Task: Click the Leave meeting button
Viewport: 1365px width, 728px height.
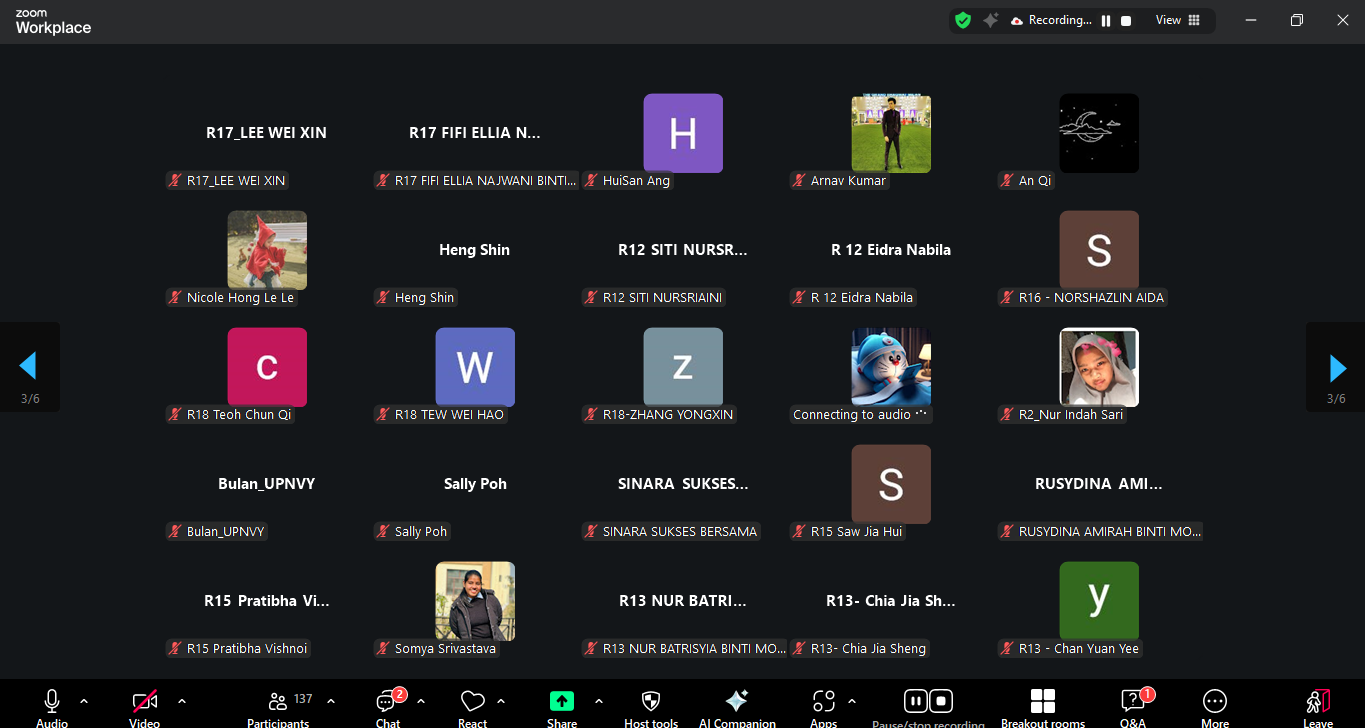Action: [1318, 702]
